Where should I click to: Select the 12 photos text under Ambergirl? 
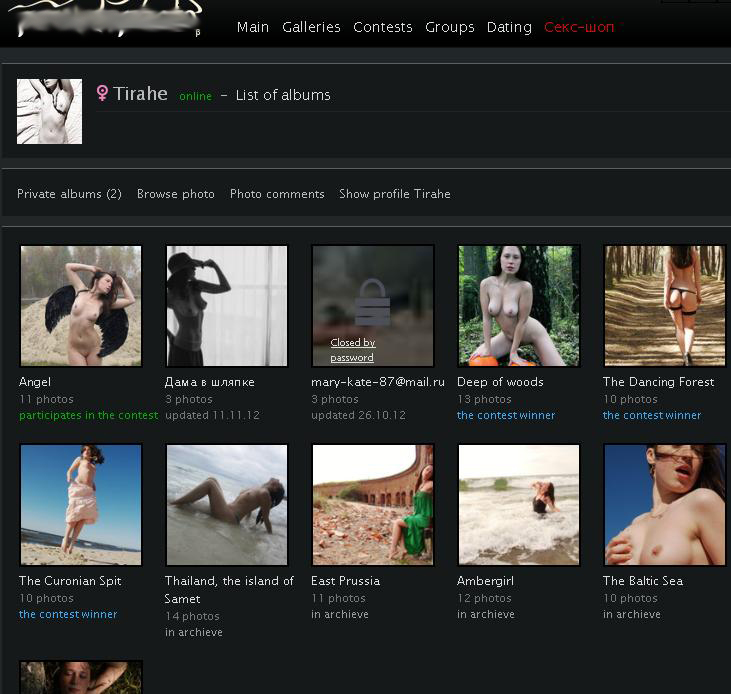click(484, 598)
